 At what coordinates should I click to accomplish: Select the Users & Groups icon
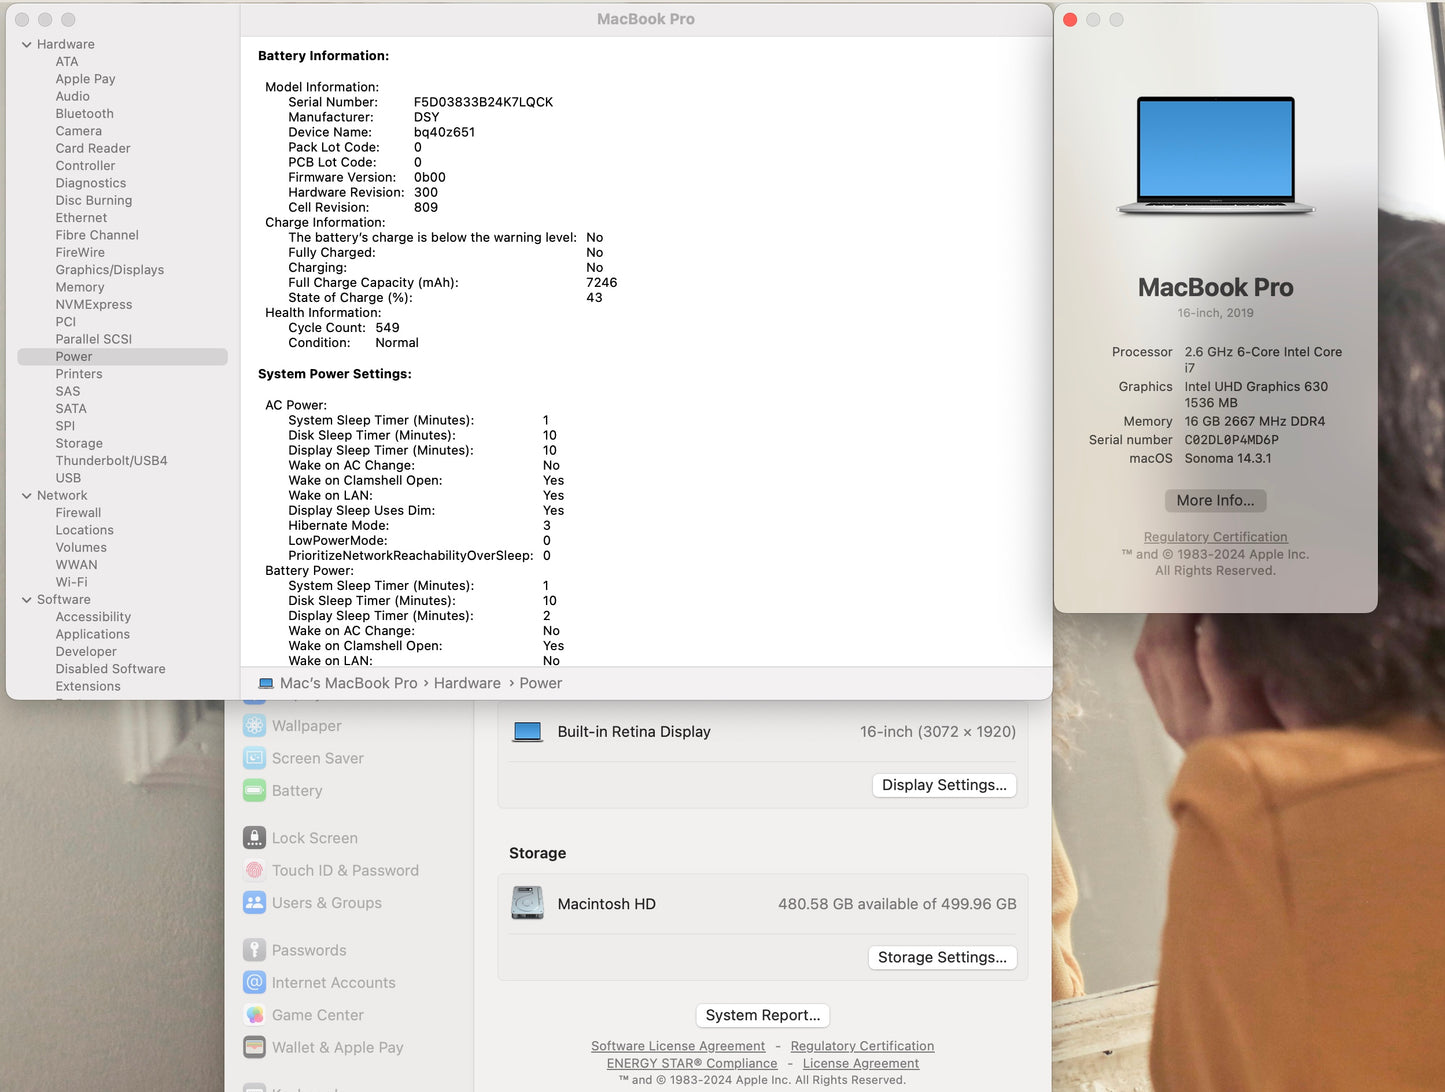coord(255,903)
